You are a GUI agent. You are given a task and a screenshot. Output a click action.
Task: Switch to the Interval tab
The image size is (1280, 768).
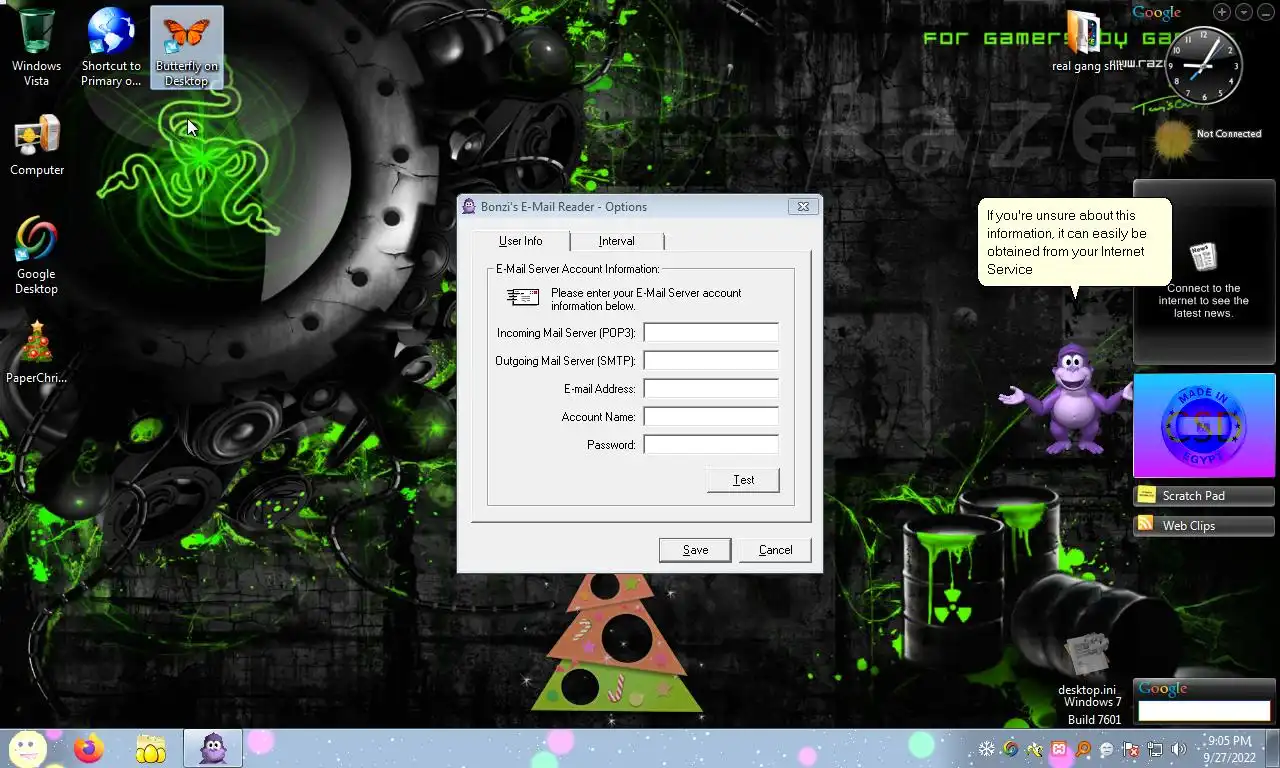616,241
